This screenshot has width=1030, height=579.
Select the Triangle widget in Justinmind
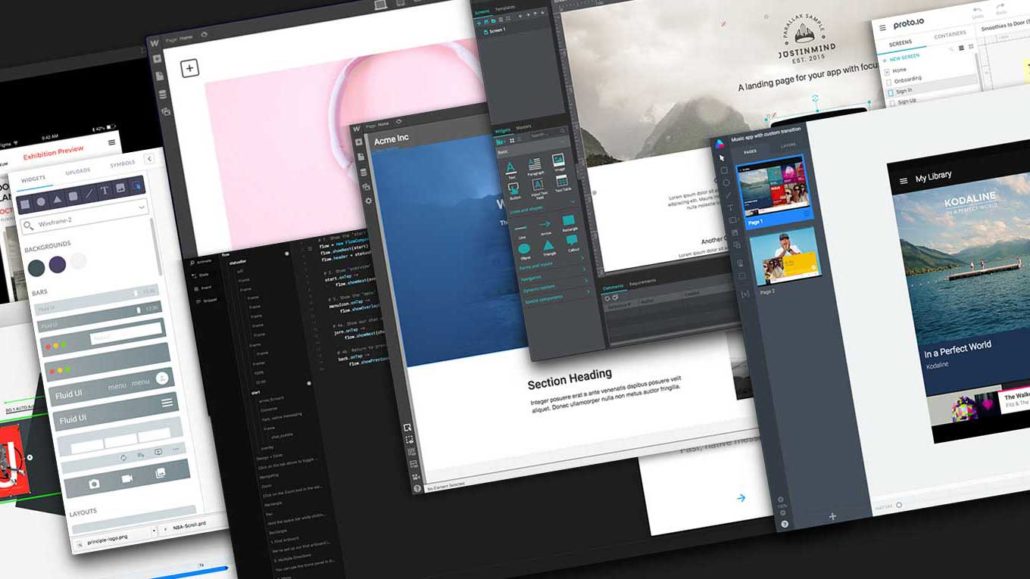coord(549,247)
